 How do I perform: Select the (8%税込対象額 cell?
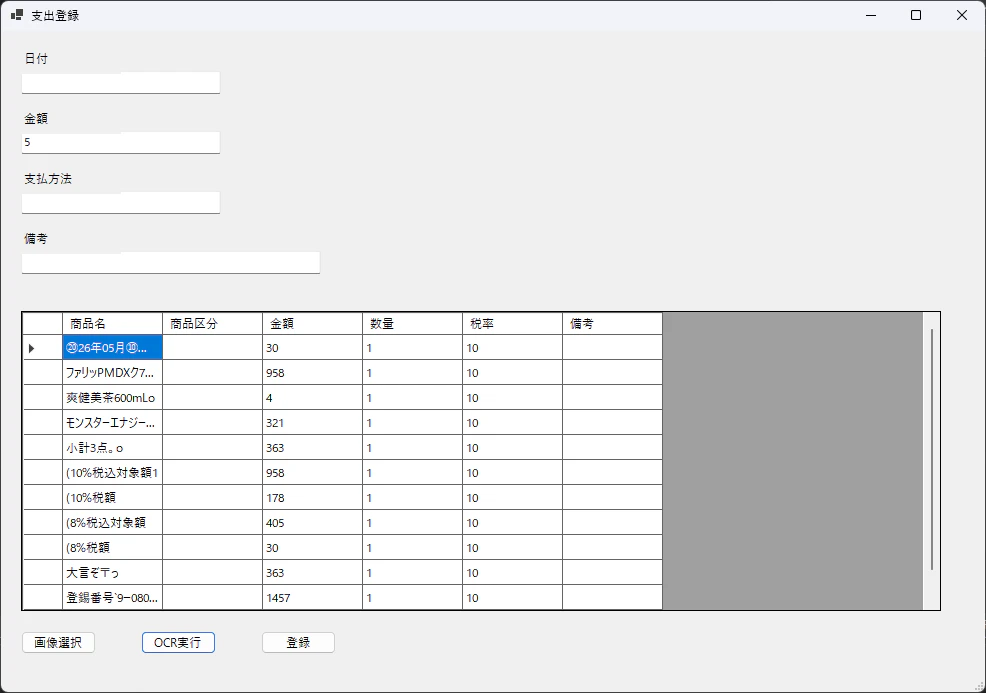point(113,523)
